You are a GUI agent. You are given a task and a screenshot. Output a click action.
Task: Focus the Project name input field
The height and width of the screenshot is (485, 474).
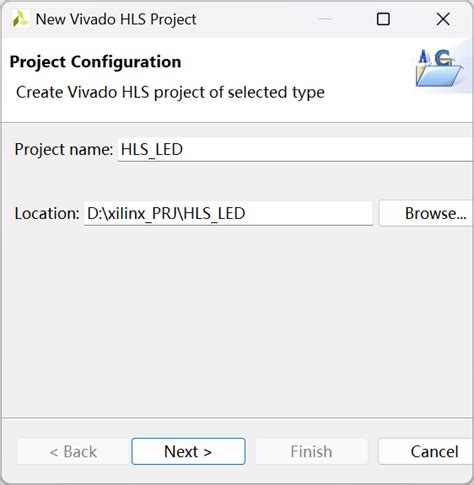coord(296,149)
